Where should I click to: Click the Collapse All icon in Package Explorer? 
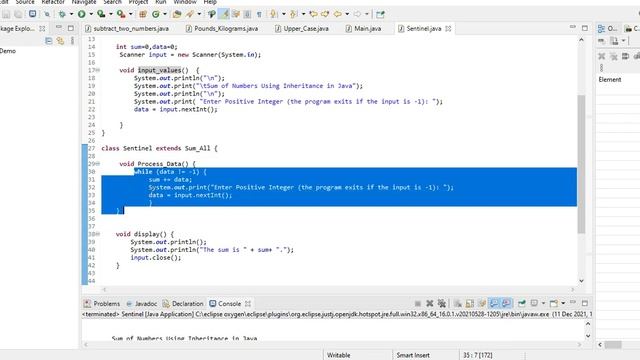point(49,41)
